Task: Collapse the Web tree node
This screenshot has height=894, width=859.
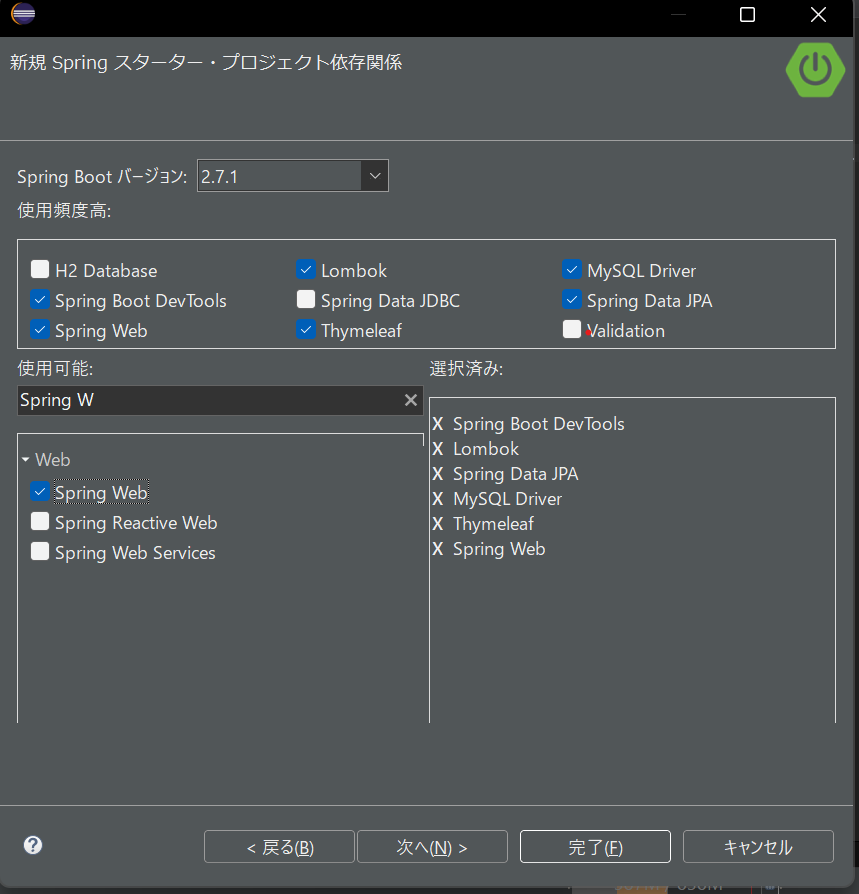Action: tap(26, 459)
